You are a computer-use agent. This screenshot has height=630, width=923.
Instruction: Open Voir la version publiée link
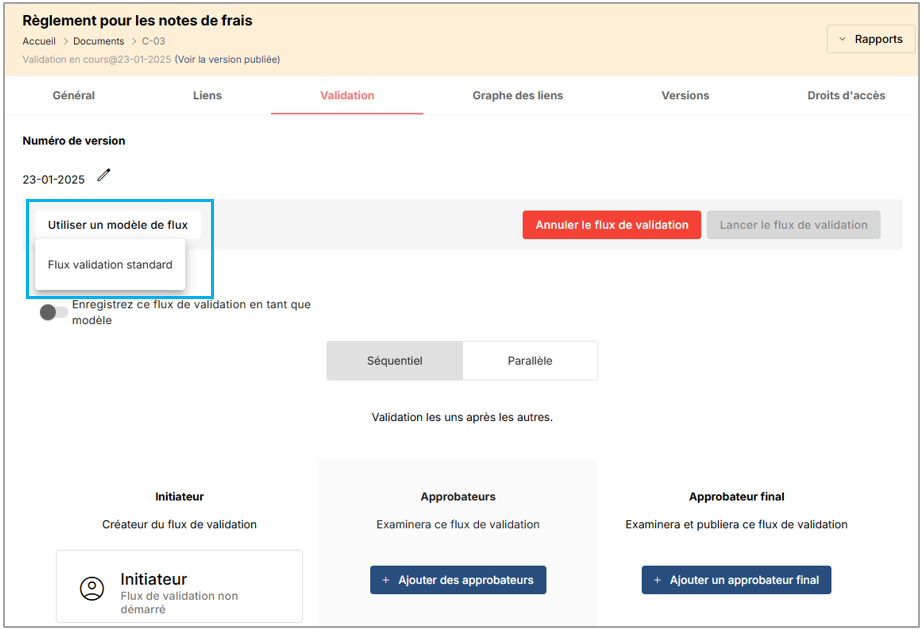(x=227, y=59)
